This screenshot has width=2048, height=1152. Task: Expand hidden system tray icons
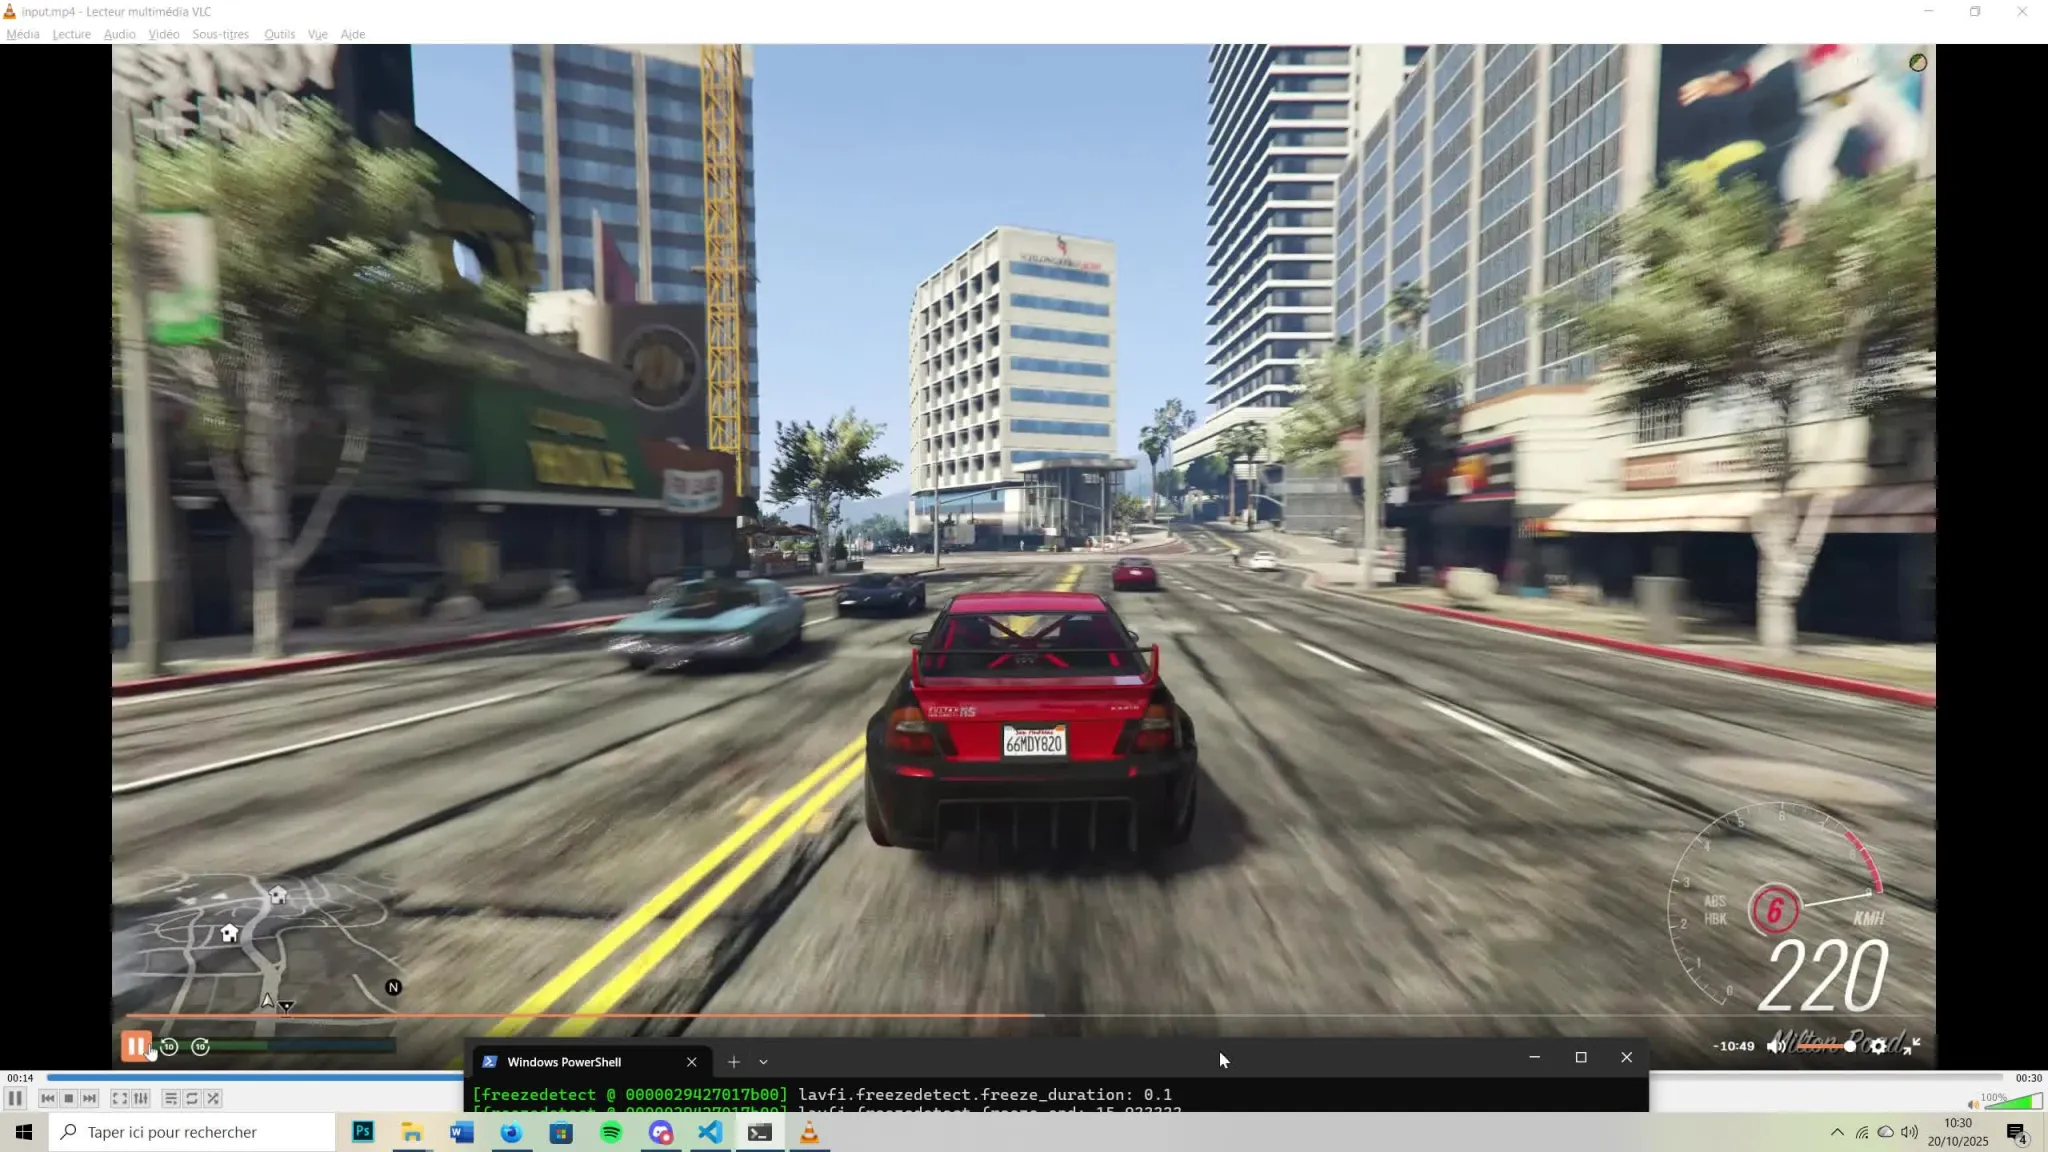[x=1836, y=1132]
